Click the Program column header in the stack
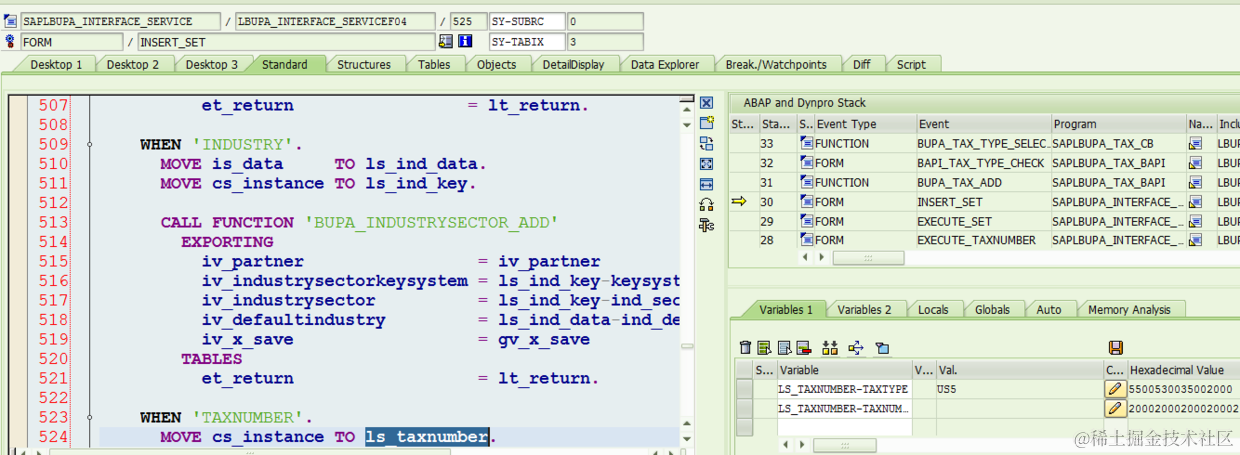1240x455 pixels. tap(1118, 124)
